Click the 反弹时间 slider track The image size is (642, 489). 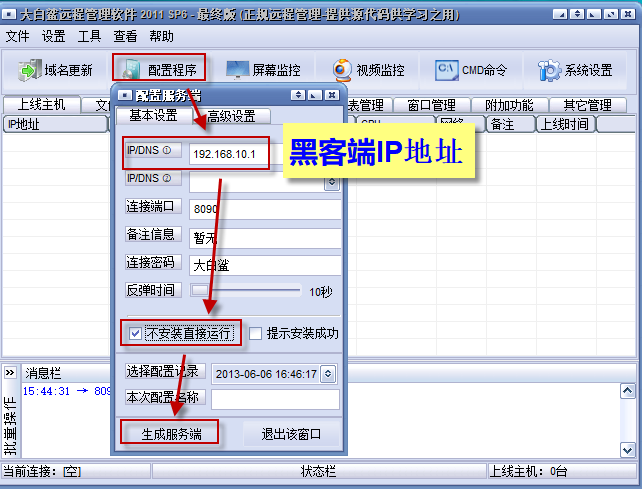250,291
